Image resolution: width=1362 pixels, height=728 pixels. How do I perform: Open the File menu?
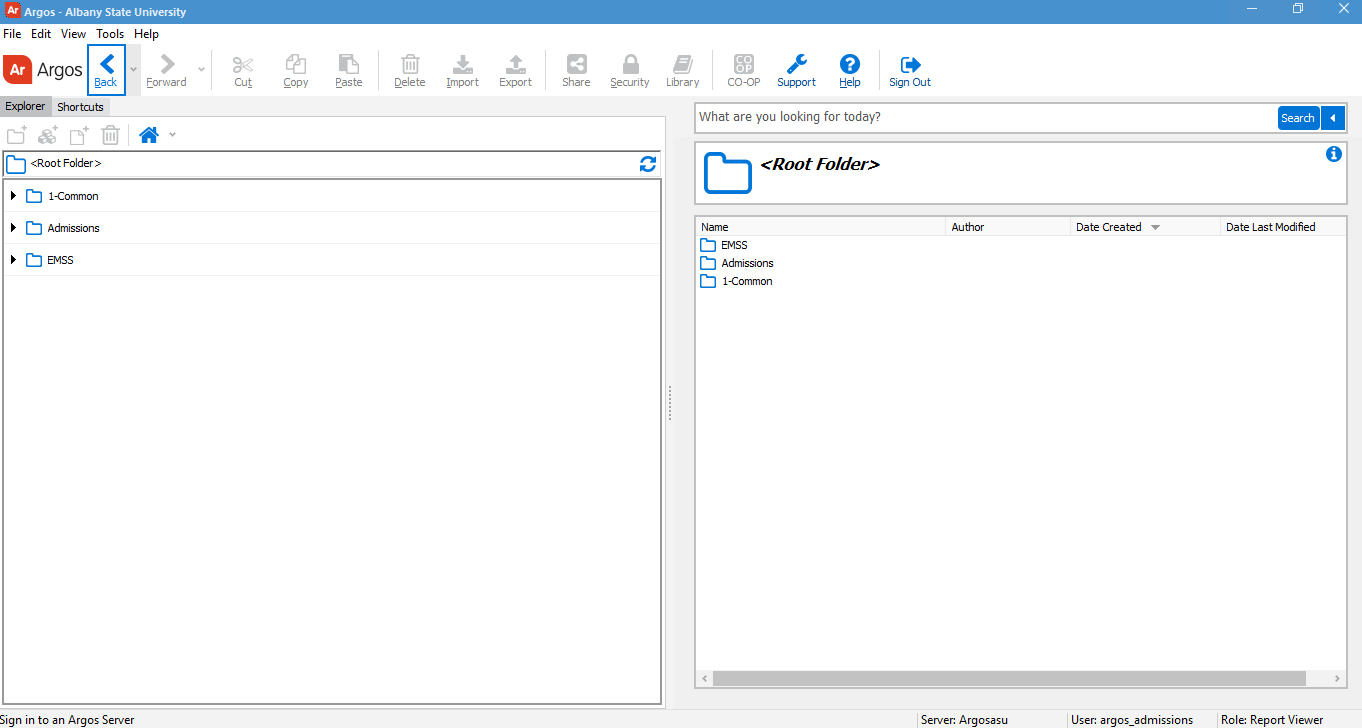tap(12, 34)
